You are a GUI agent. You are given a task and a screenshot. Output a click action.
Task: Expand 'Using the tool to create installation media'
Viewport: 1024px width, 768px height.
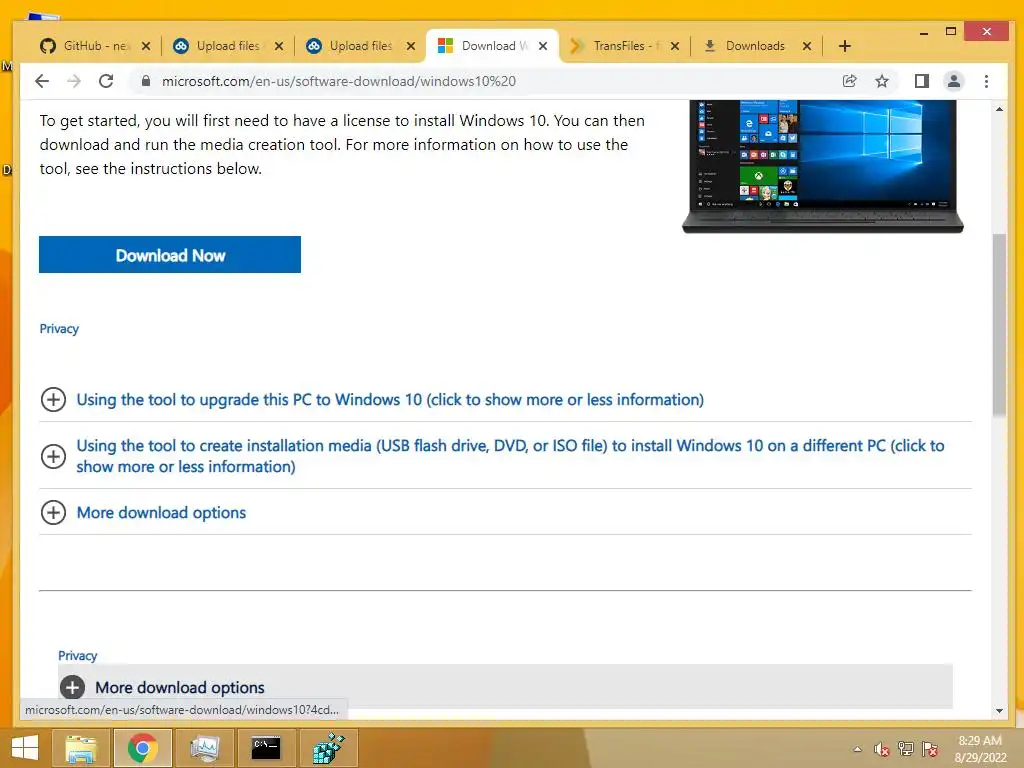tap(510, 456)
